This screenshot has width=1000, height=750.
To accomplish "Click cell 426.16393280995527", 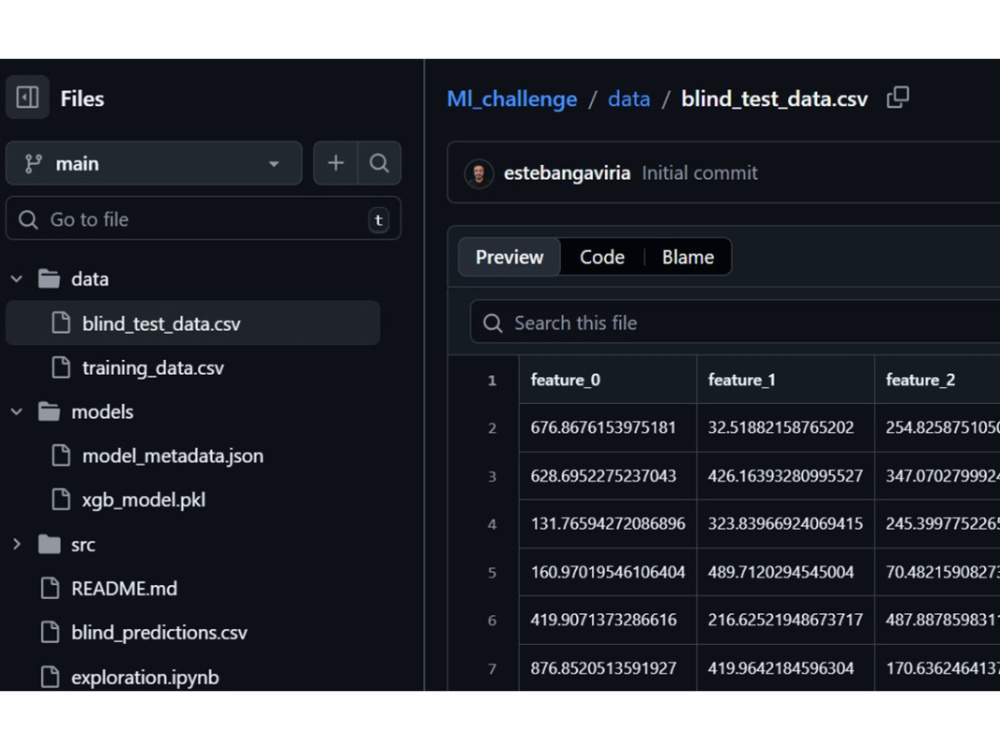I will pyautogui.click(x=785, y=476).
